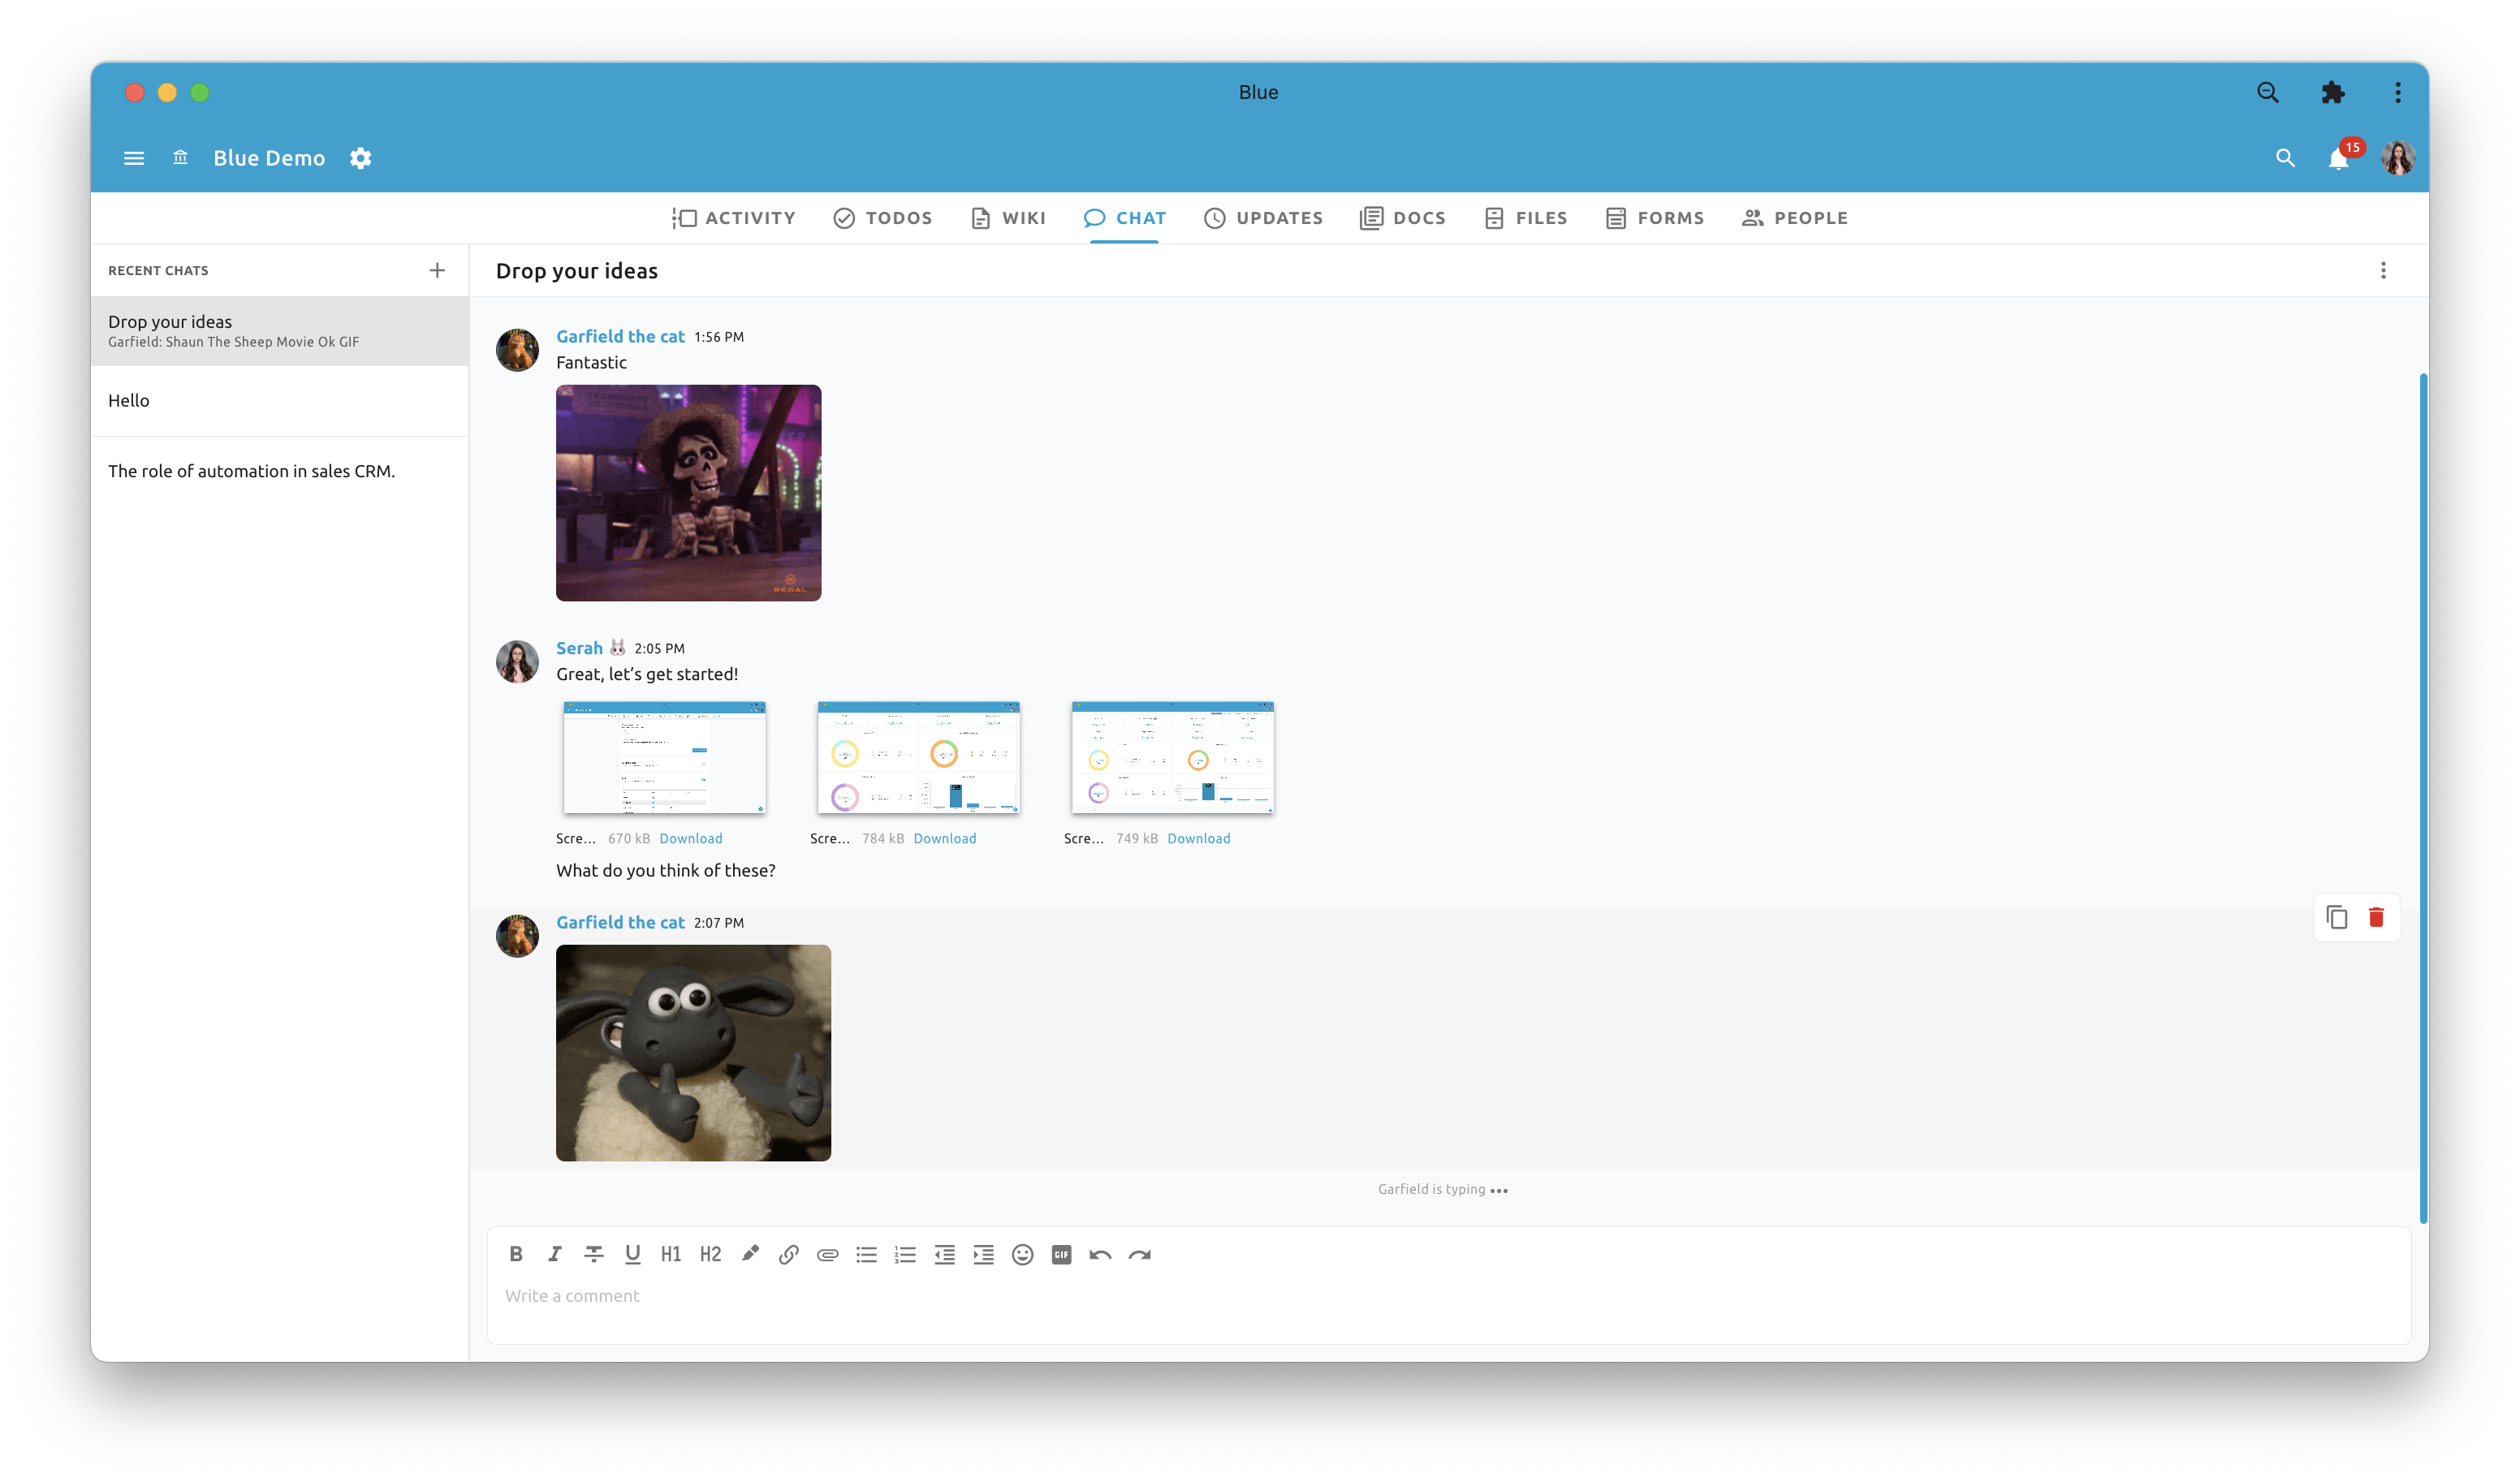Undo last edit in comment editor
2520x1482 pixels.
point(1100,1254)
